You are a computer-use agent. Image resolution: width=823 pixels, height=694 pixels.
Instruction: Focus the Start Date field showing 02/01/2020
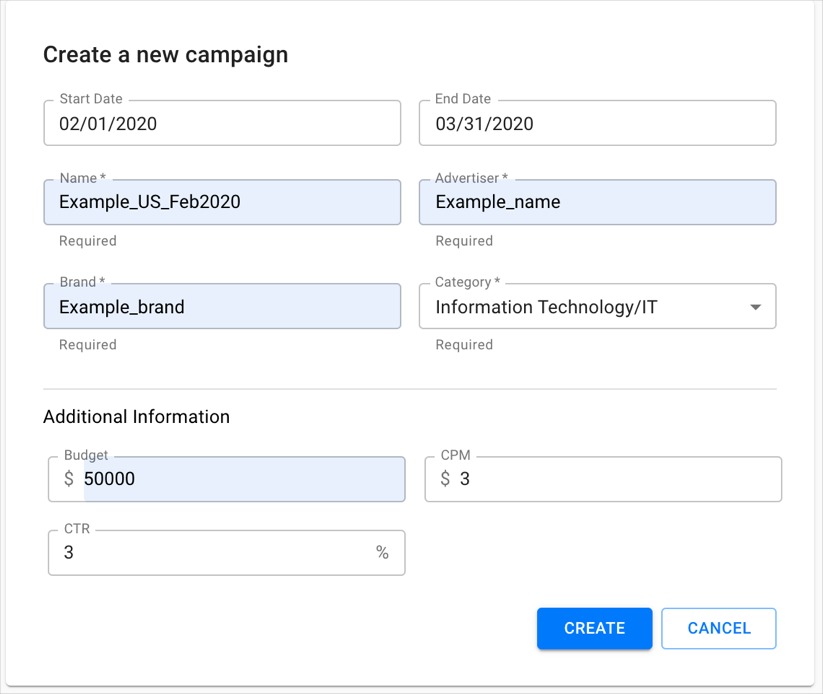pos(222,124)
